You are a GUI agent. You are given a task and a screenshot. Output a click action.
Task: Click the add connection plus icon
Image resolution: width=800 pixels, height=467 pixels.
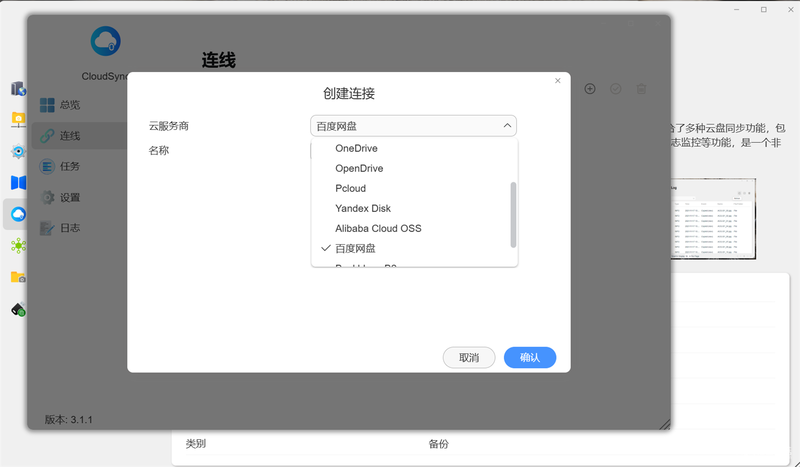click(590, 89)
